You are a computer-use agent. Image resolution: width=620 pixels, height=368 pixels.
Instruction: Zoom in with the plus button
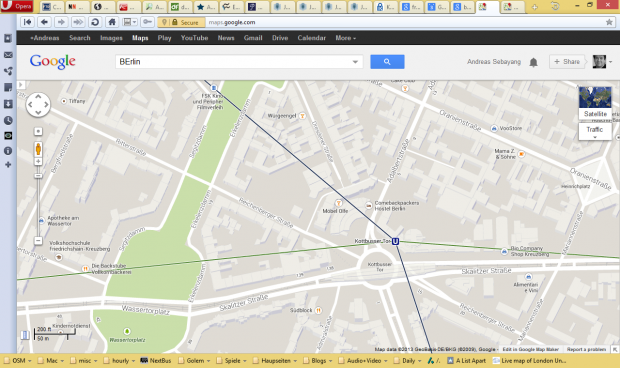38,161
